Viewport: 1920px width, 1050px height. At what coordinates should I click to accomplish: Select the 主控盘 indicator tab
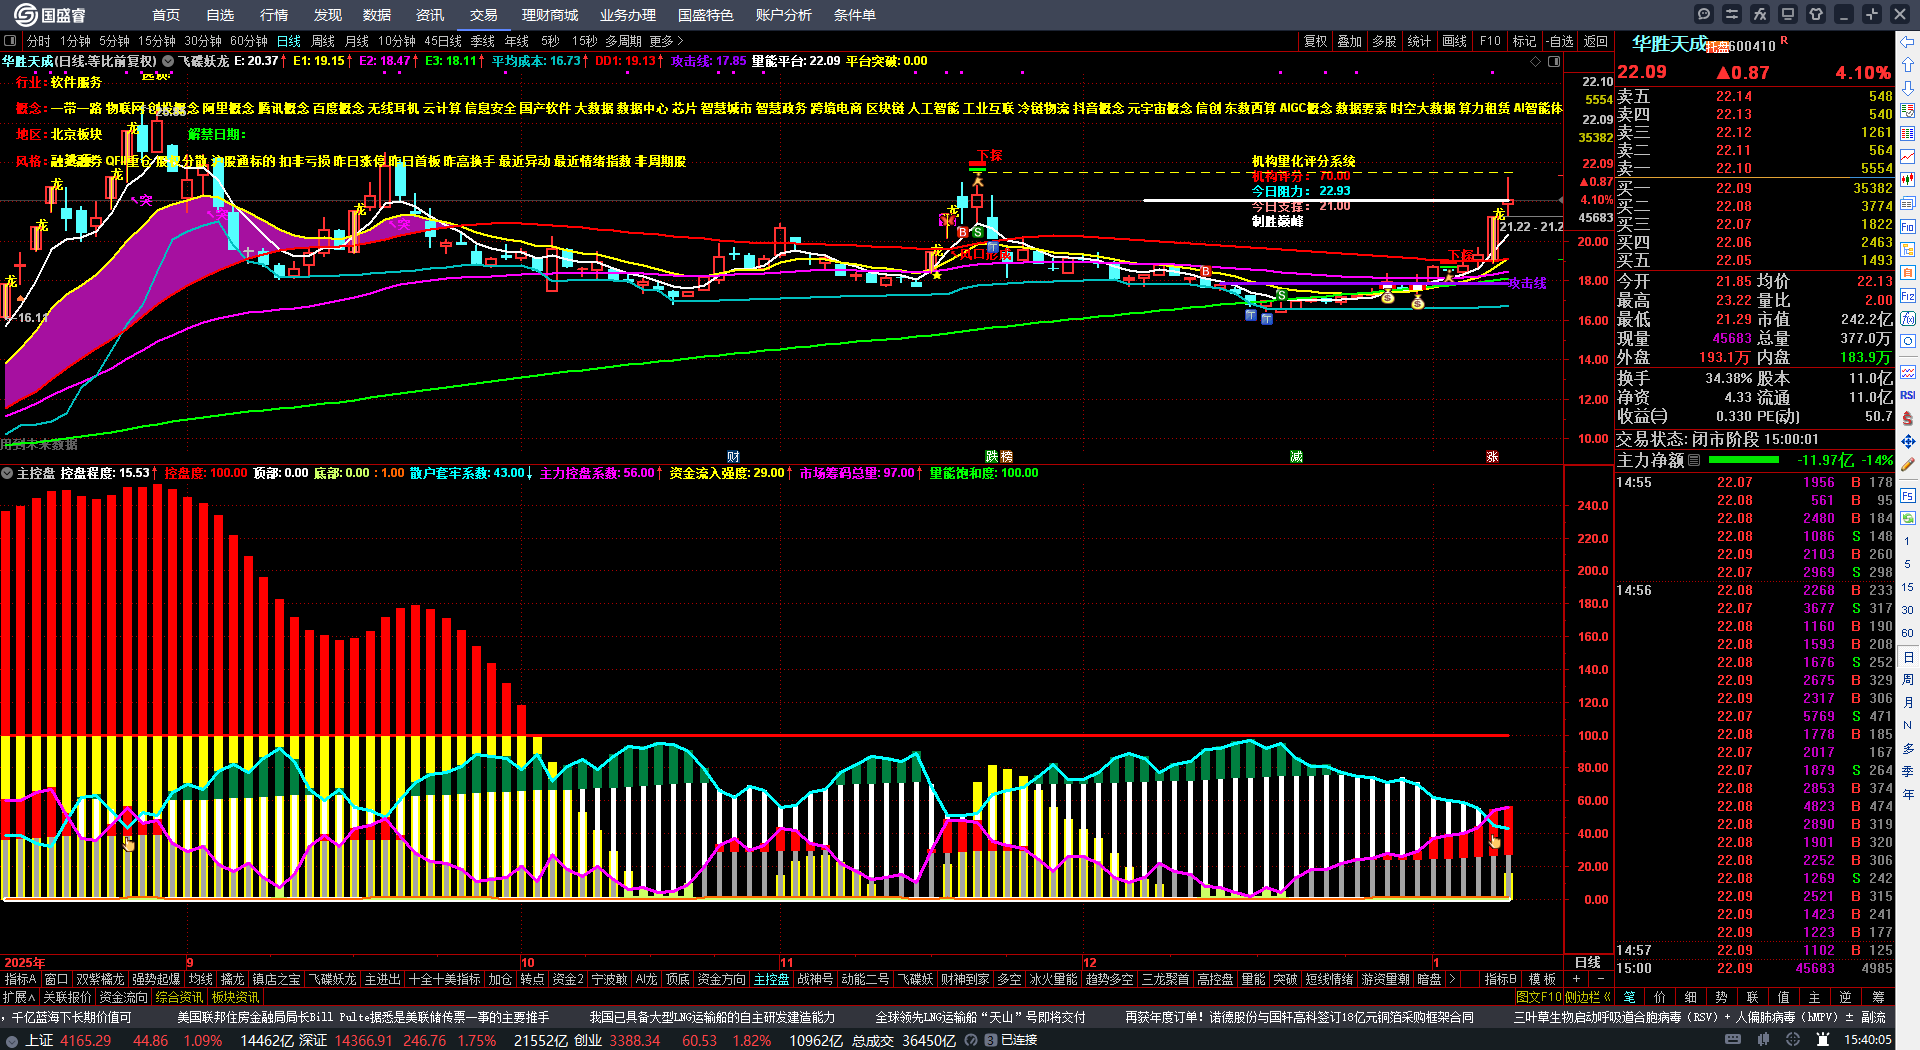[x=771, y=980]
